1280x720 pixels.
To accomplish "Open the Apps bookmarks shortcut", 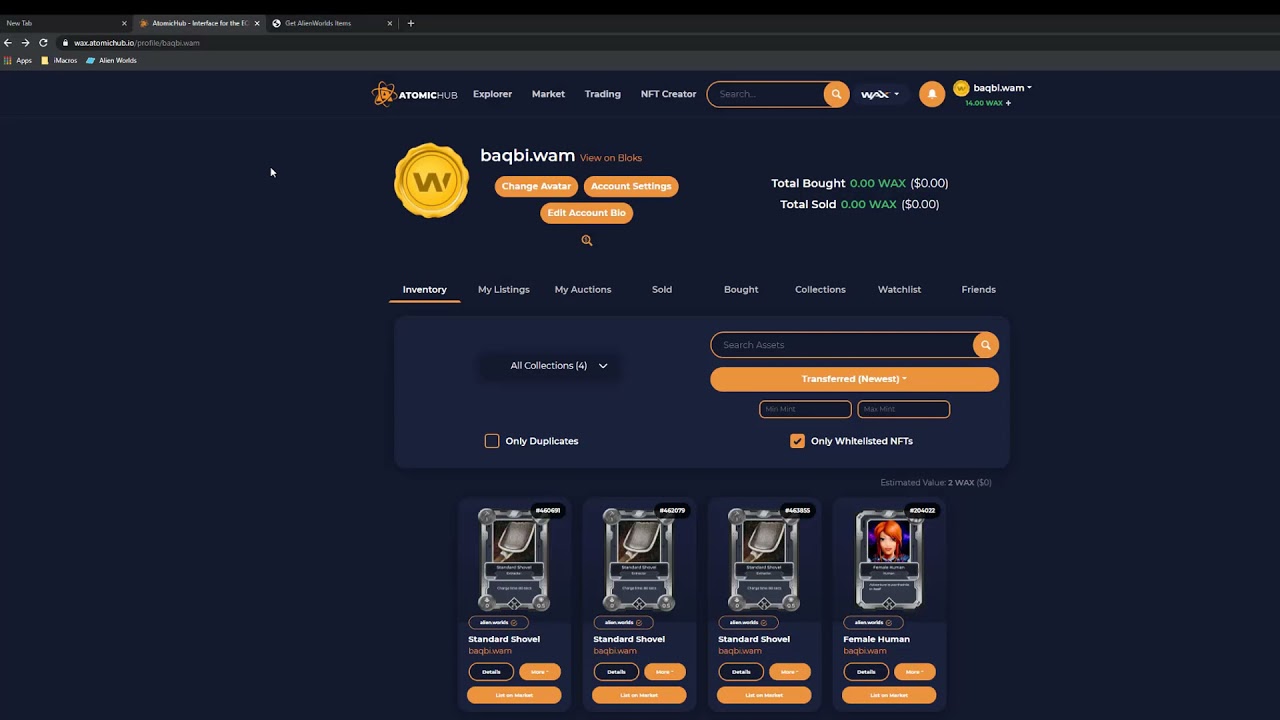I will [x=18, y=60].
